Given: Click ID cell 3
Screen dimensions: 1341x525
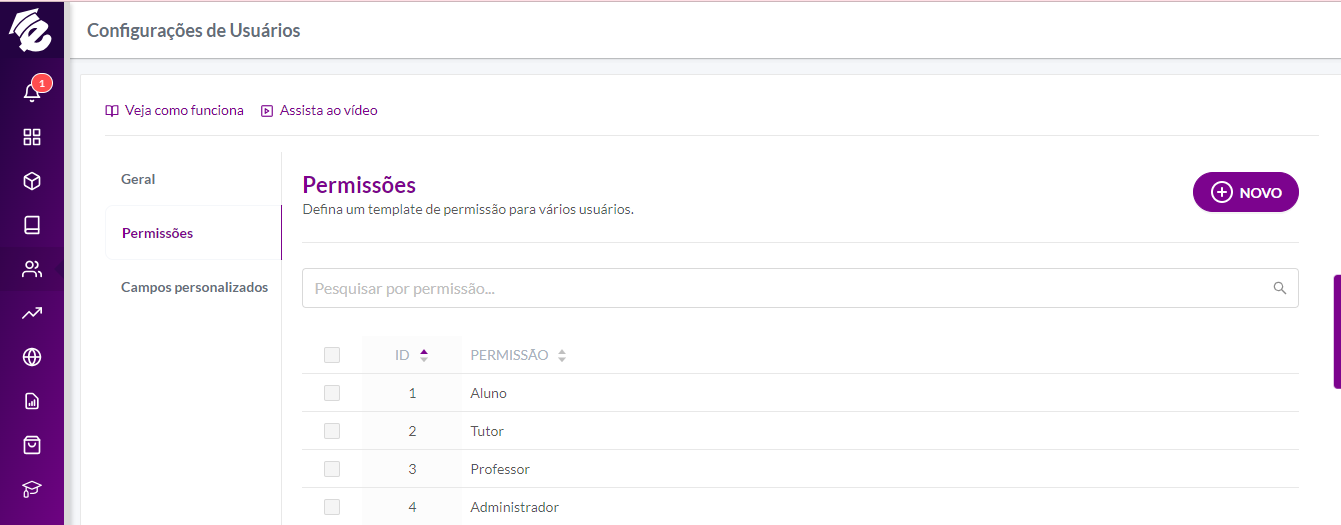Looking at the screenshot, I should click(x=412, y=469).
